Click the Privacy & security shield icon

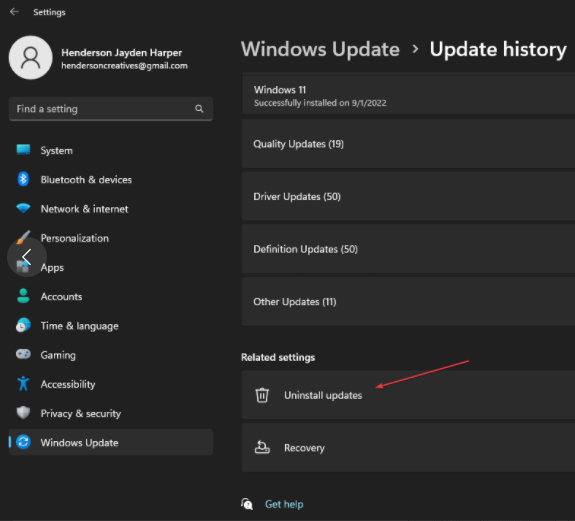(x=23, y=413)
